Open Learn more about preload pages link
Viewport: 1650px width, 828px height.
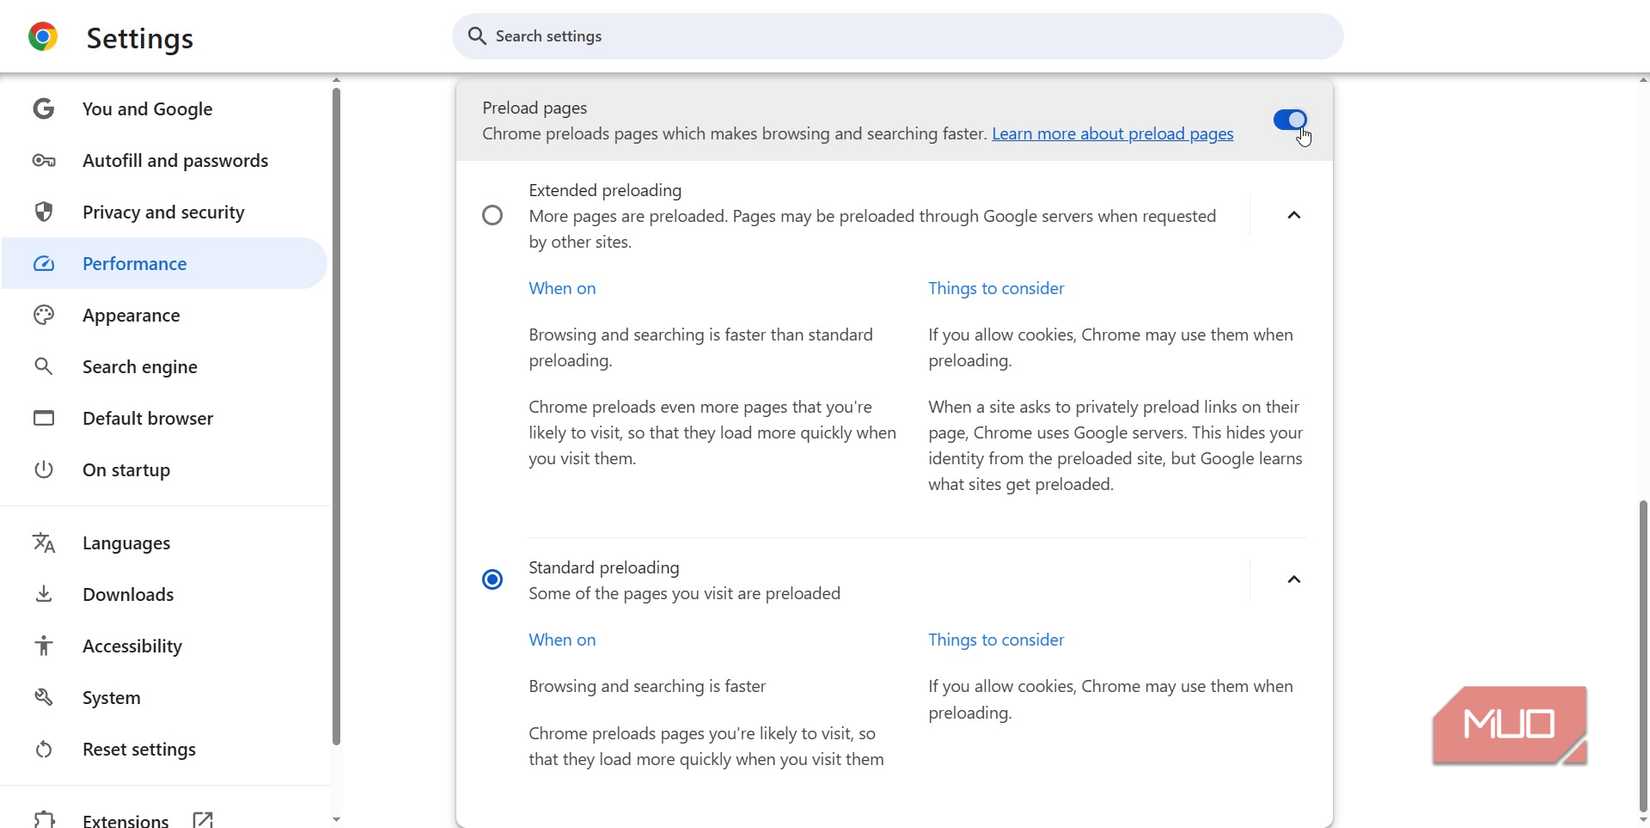tap(1111, 133)
